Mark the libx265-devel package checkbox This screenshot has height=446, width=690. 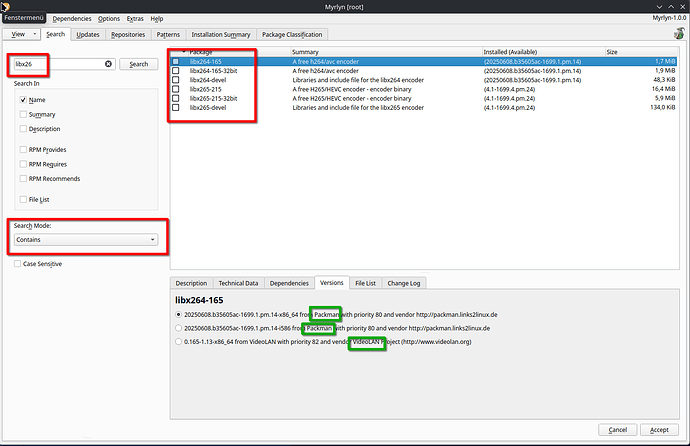tap(176, 107)
